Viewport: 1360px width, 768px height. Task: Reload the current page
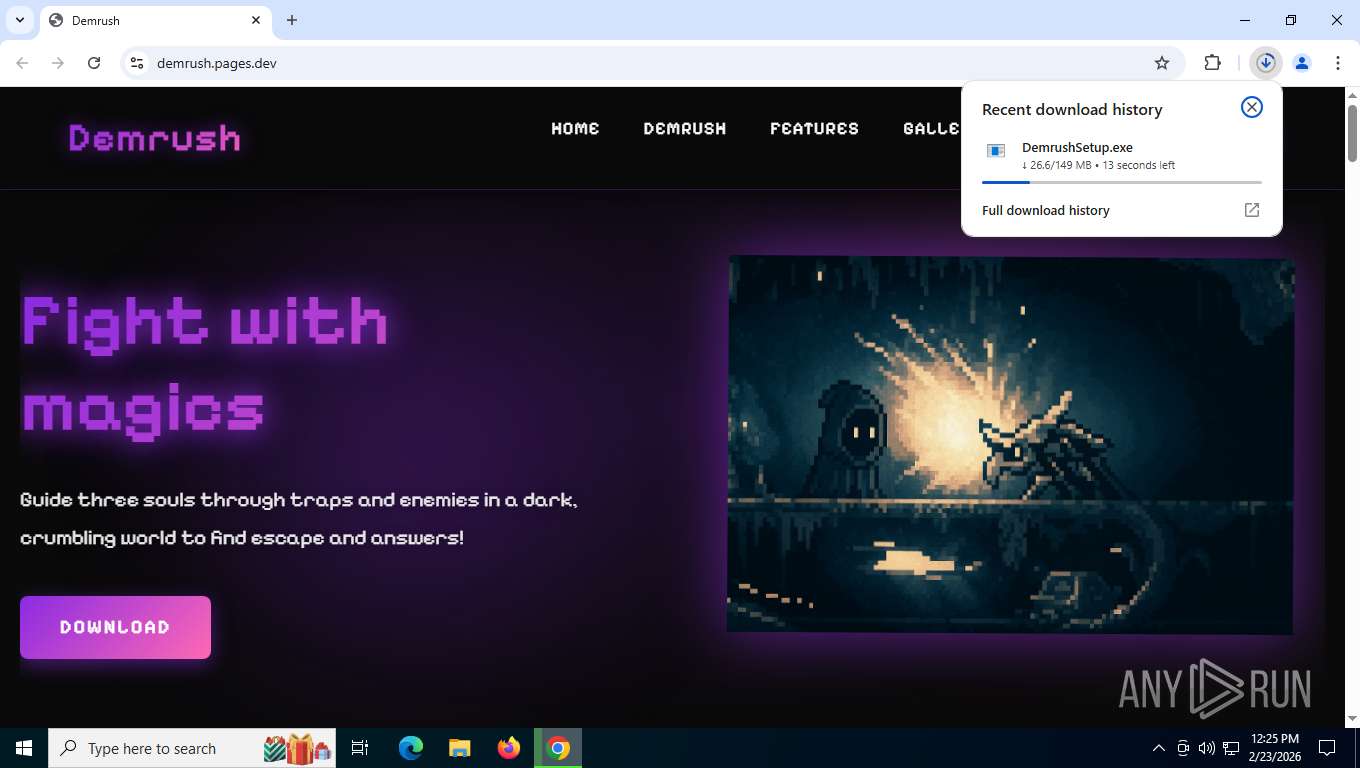tap(94, 63)
